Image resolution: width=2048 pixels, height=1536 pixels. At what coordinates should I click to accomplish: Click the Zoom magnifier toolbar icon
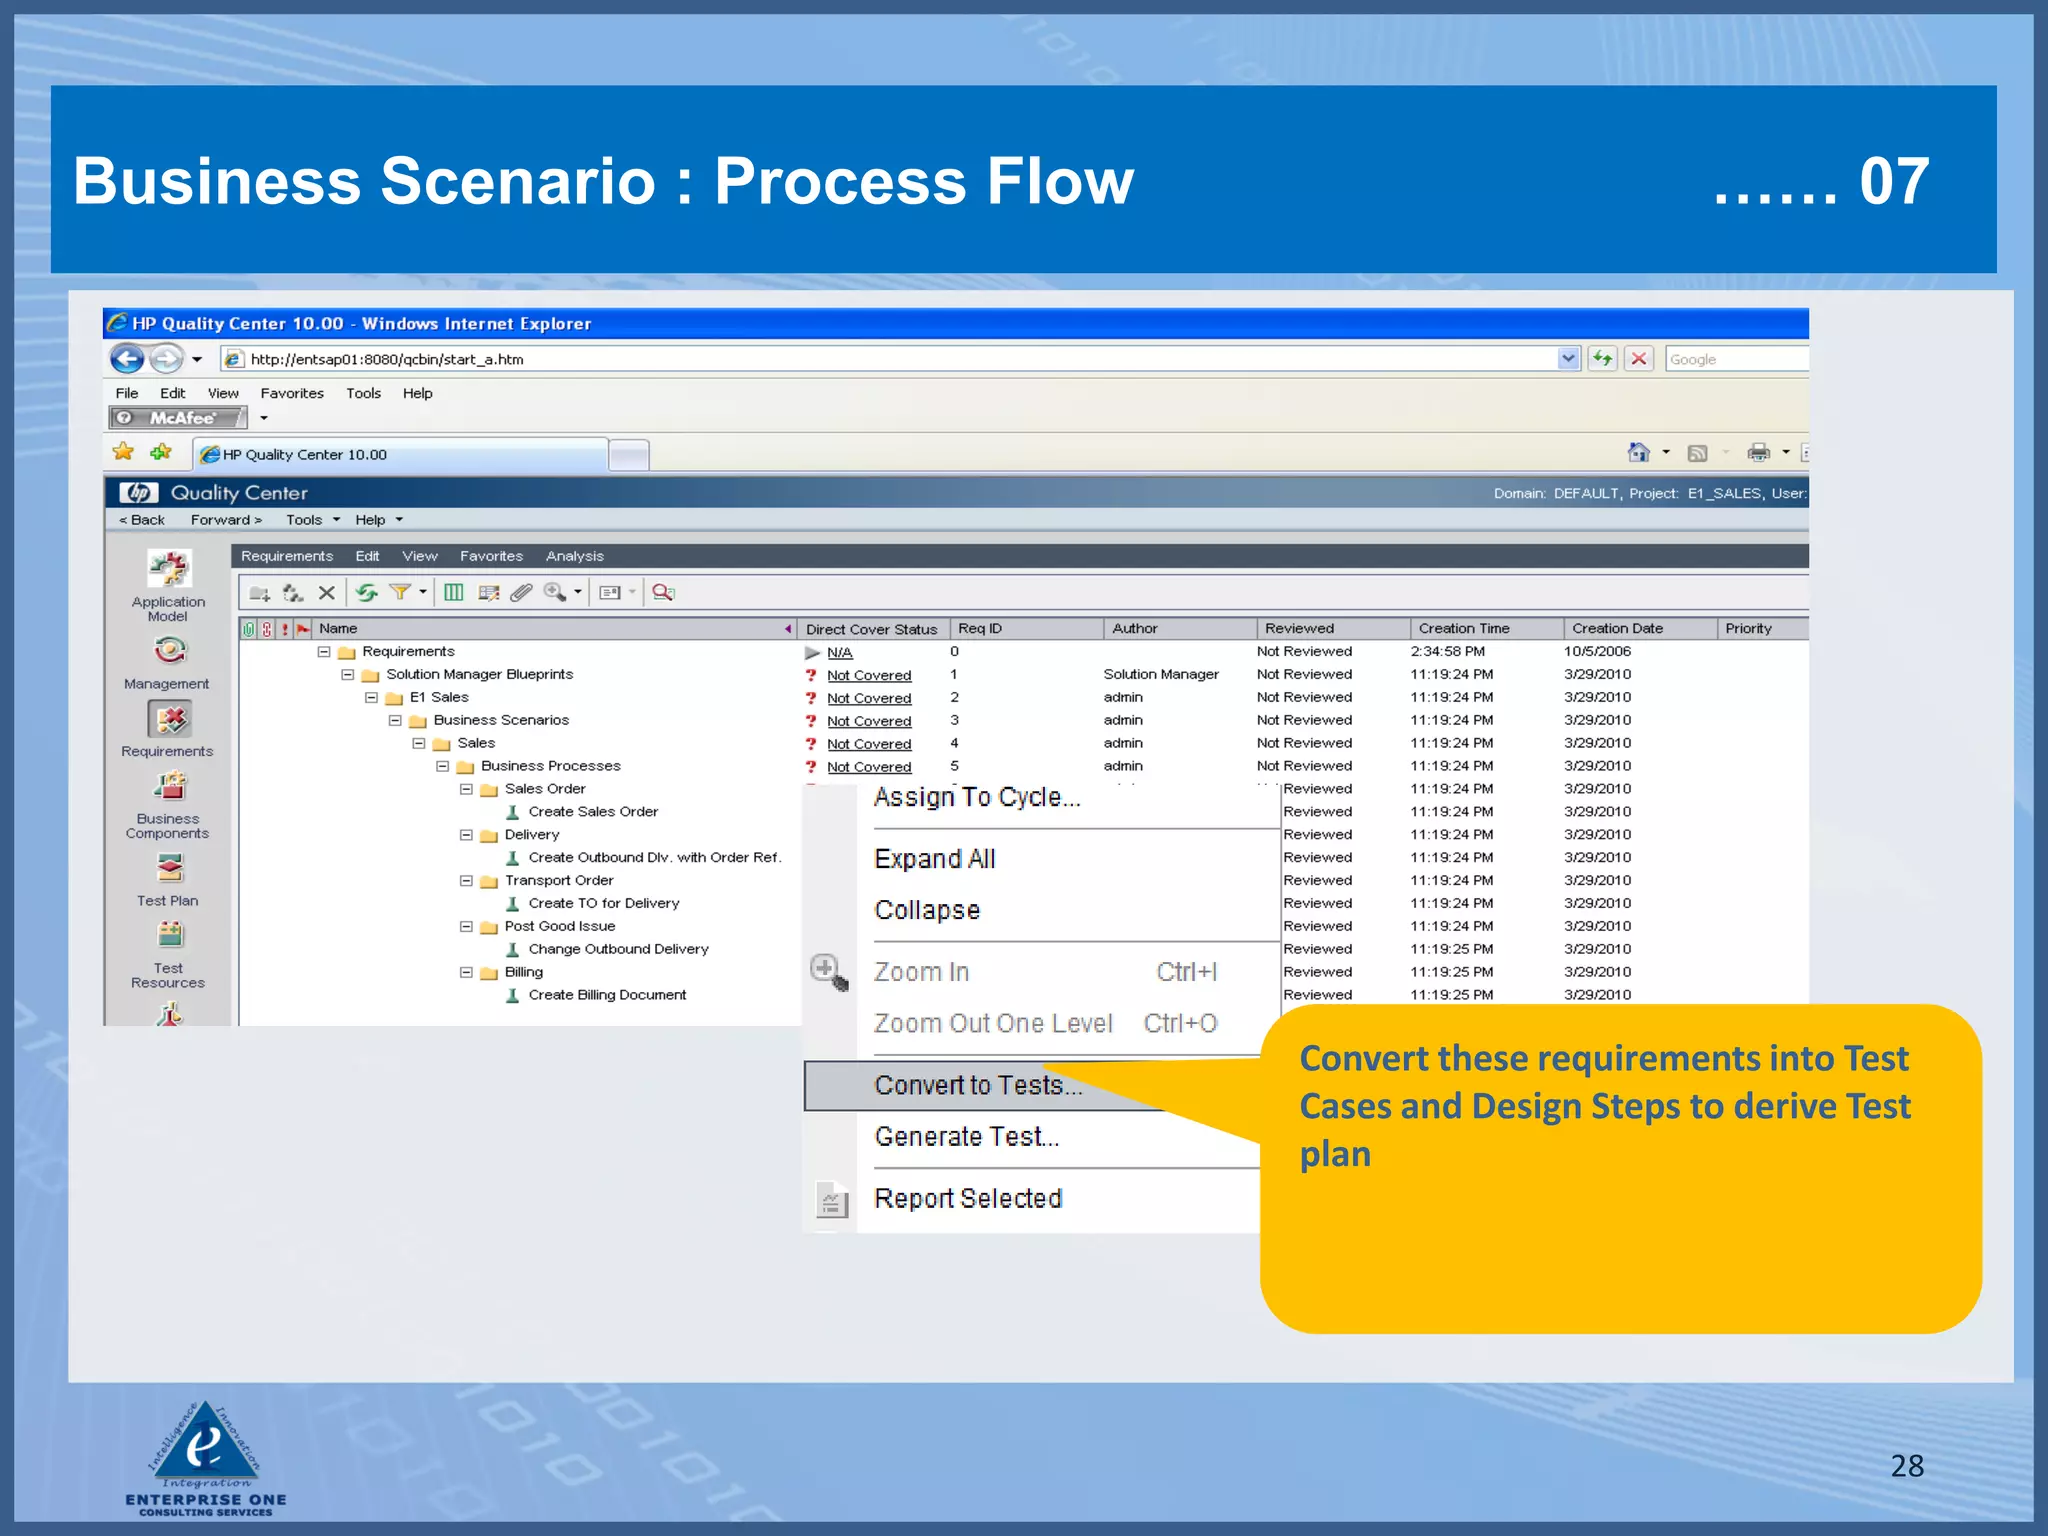pos(555,592)
